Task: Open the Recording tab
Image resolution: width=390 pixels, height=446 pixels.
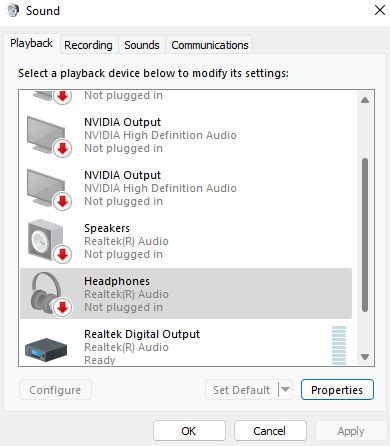Action: [88, 45]
